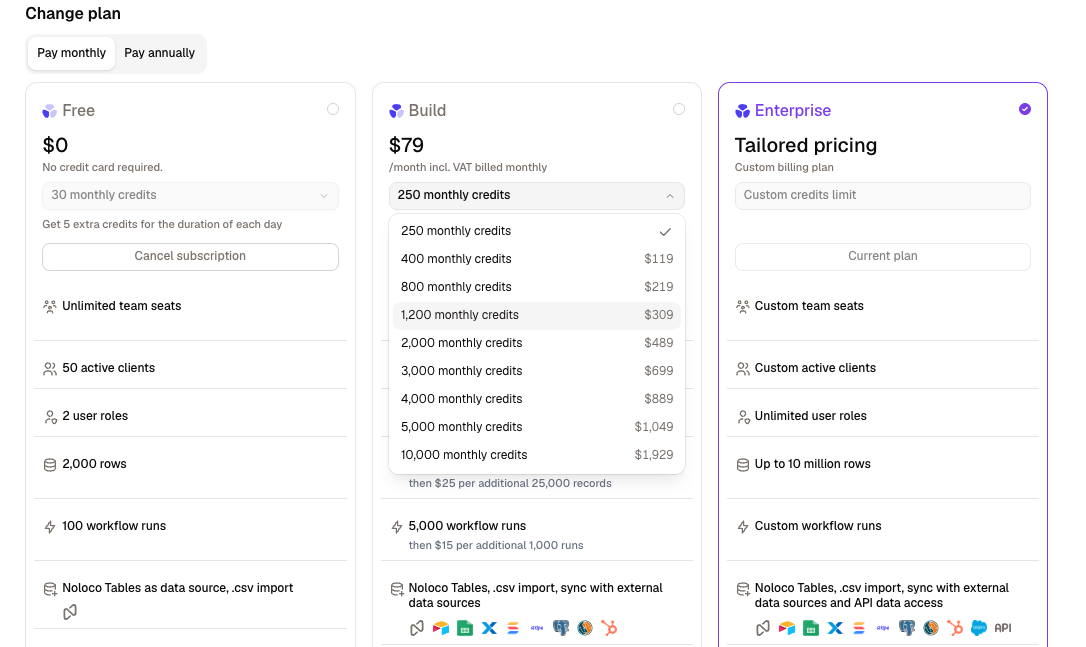Click Google Sheets icon in Build plan

pos(465,628)
